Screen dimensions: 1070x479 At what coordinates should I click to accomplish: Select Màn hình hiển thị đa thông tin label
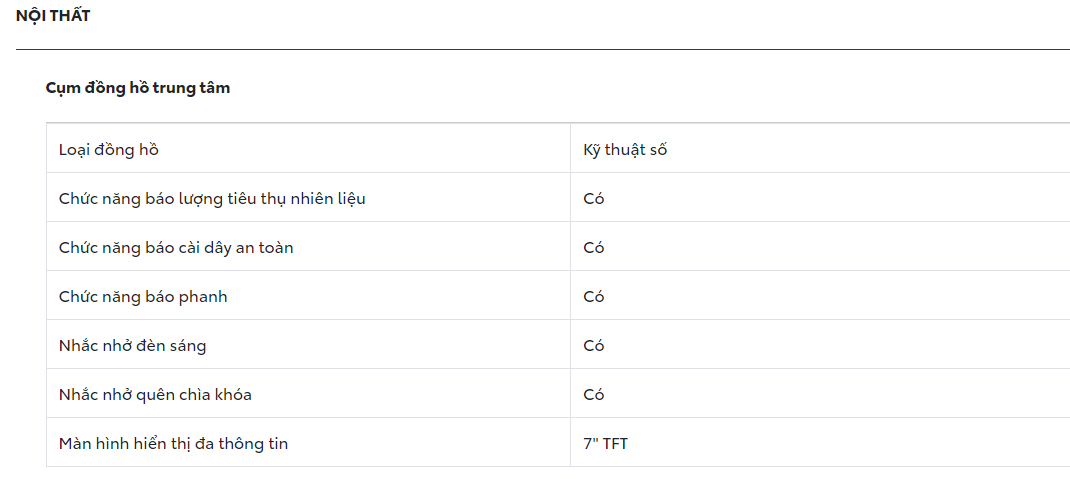pos(173,443)
